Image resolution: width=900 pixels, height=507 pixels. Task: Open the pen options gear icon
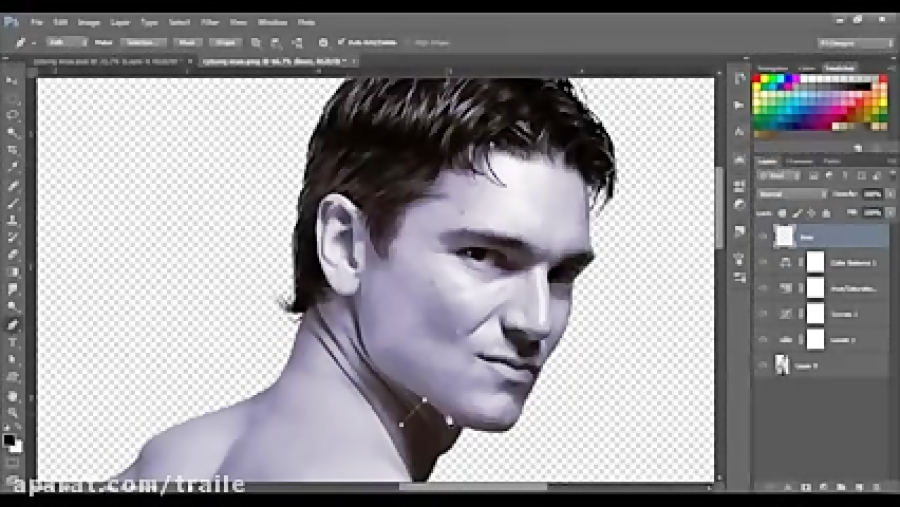pyautogui.click(x=323, y=43)
